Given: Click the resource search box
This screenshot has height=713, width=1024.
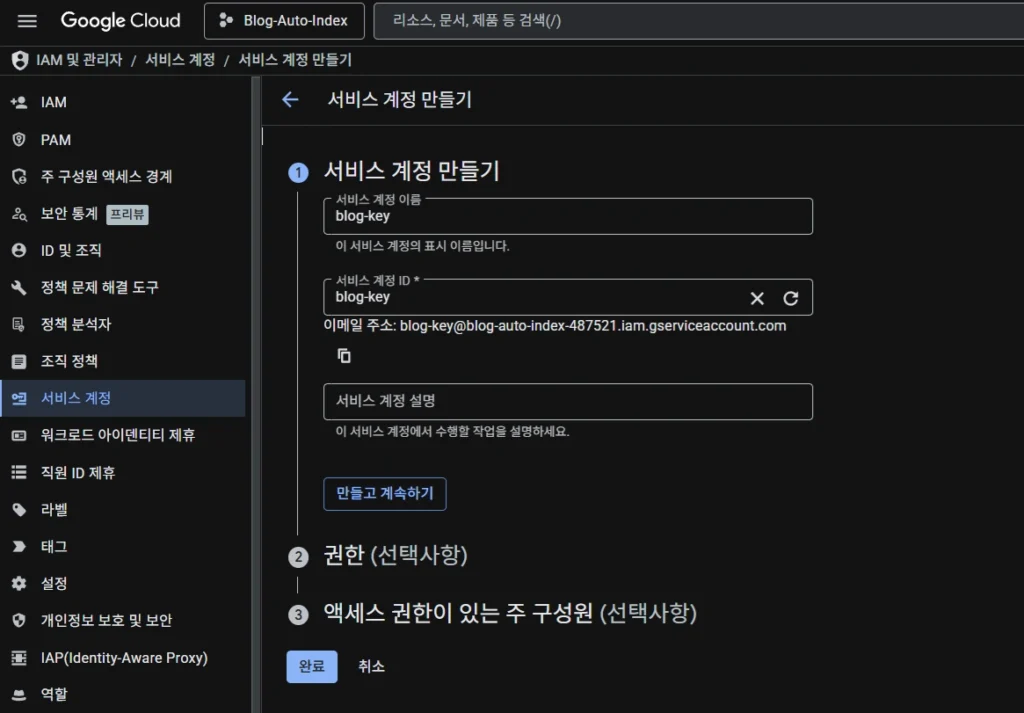Looking at the screenshot, I should pyautogui.click(x=699, y=21).
